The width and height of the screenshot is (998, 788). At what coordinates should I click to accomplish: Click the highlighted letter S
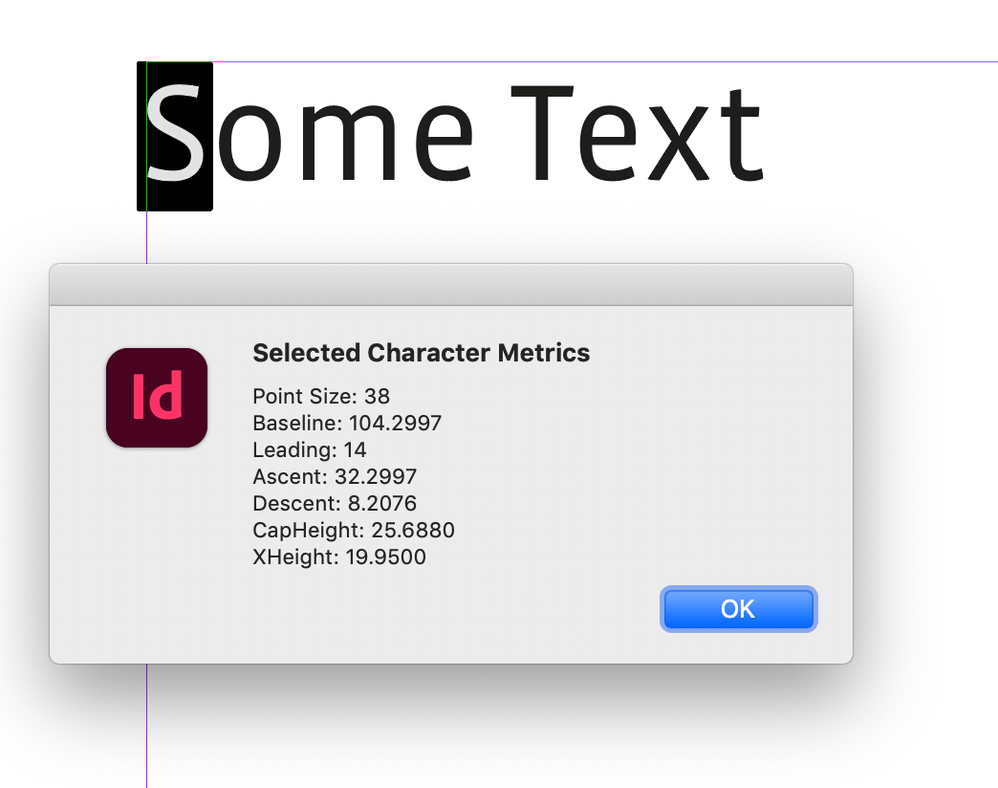[176, 134]
